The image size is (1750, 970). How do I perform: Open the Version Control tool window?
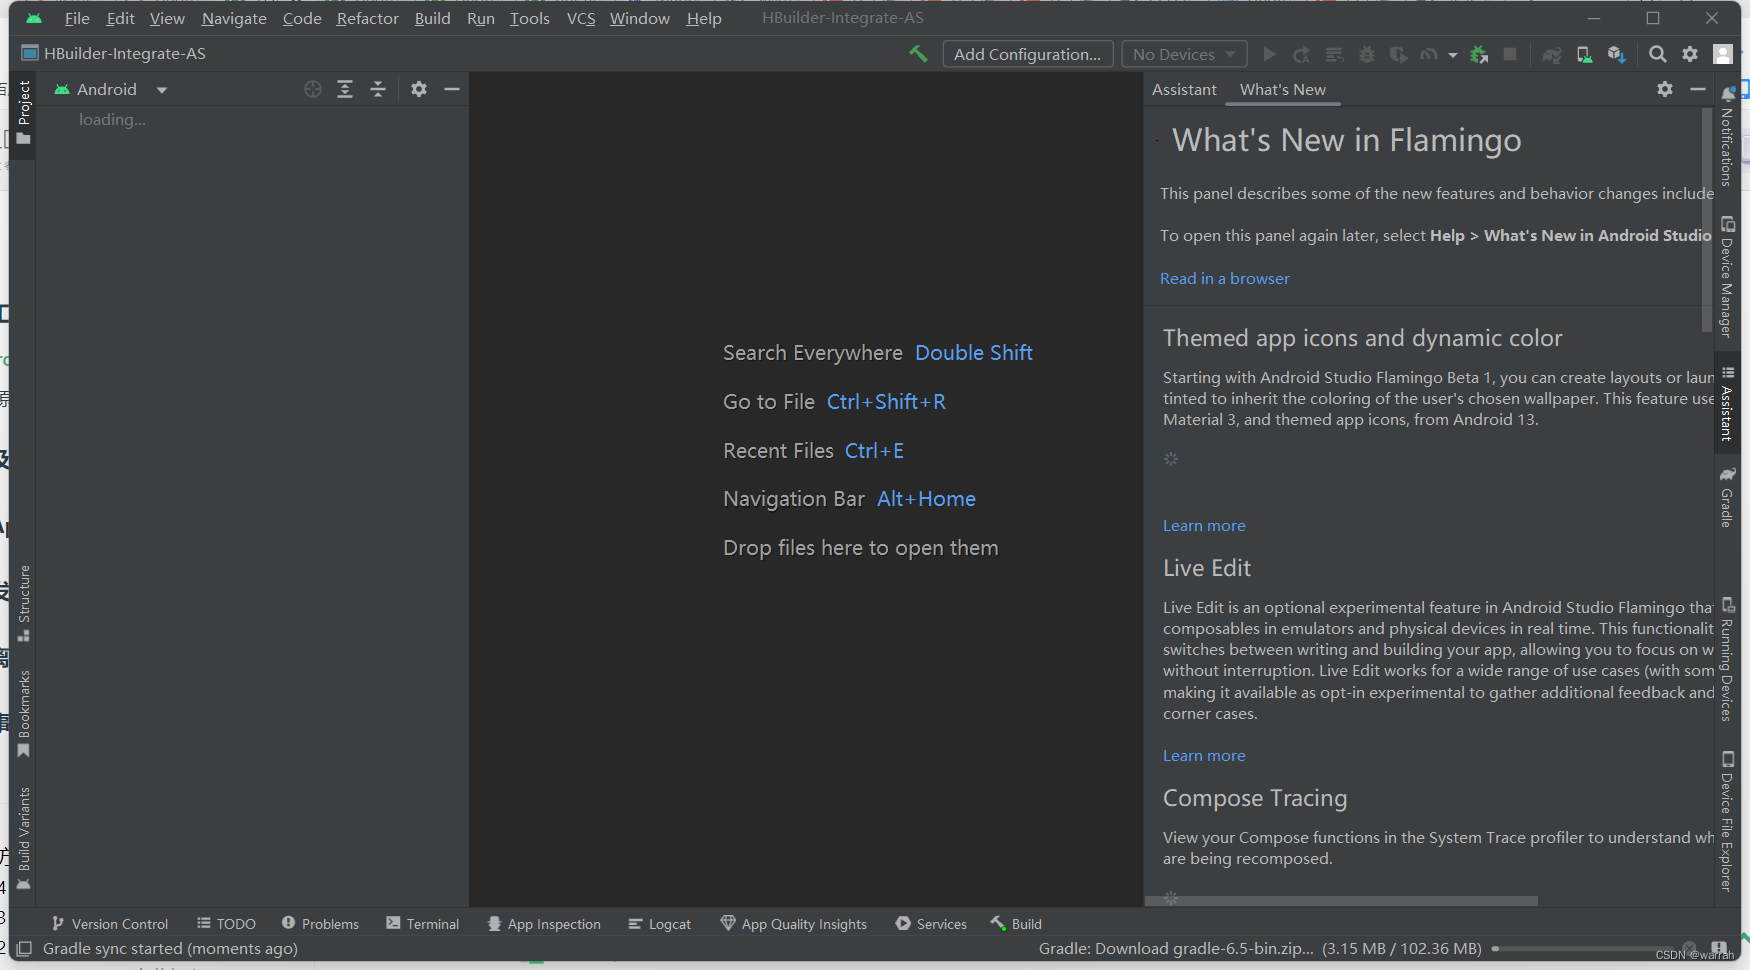coord(110,924)
